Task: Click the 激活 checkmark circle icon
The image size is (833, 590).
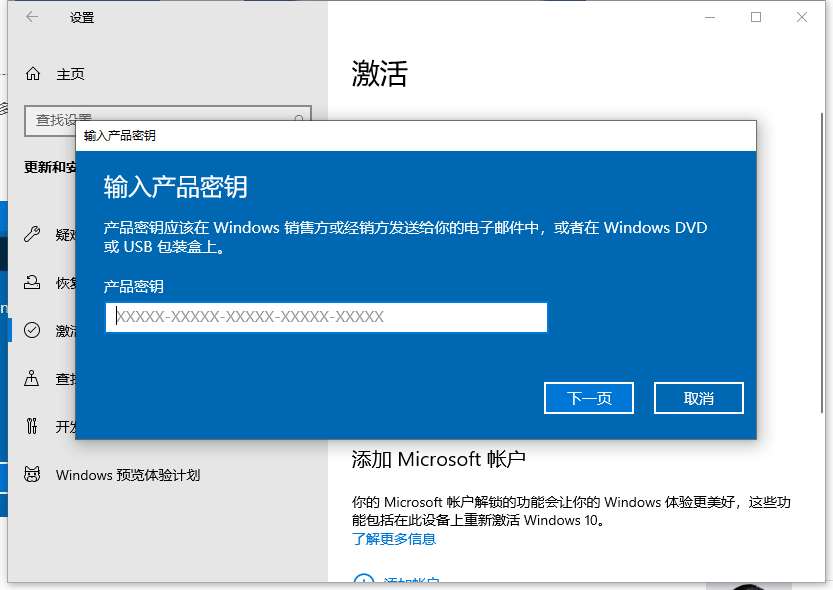Action: coord(33,331)
